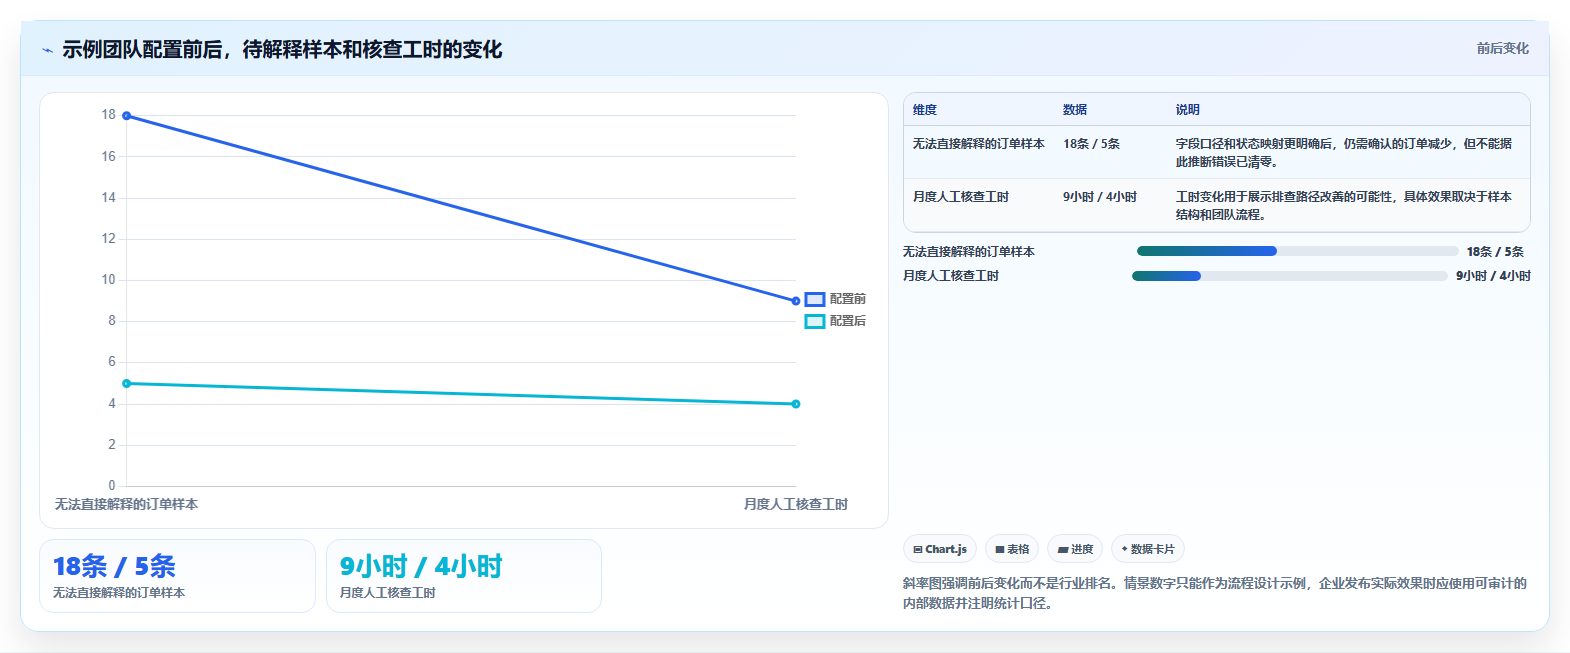Click the 月度人工核查工时 progress bar

pyautogui.click(x=1289, y=276)
